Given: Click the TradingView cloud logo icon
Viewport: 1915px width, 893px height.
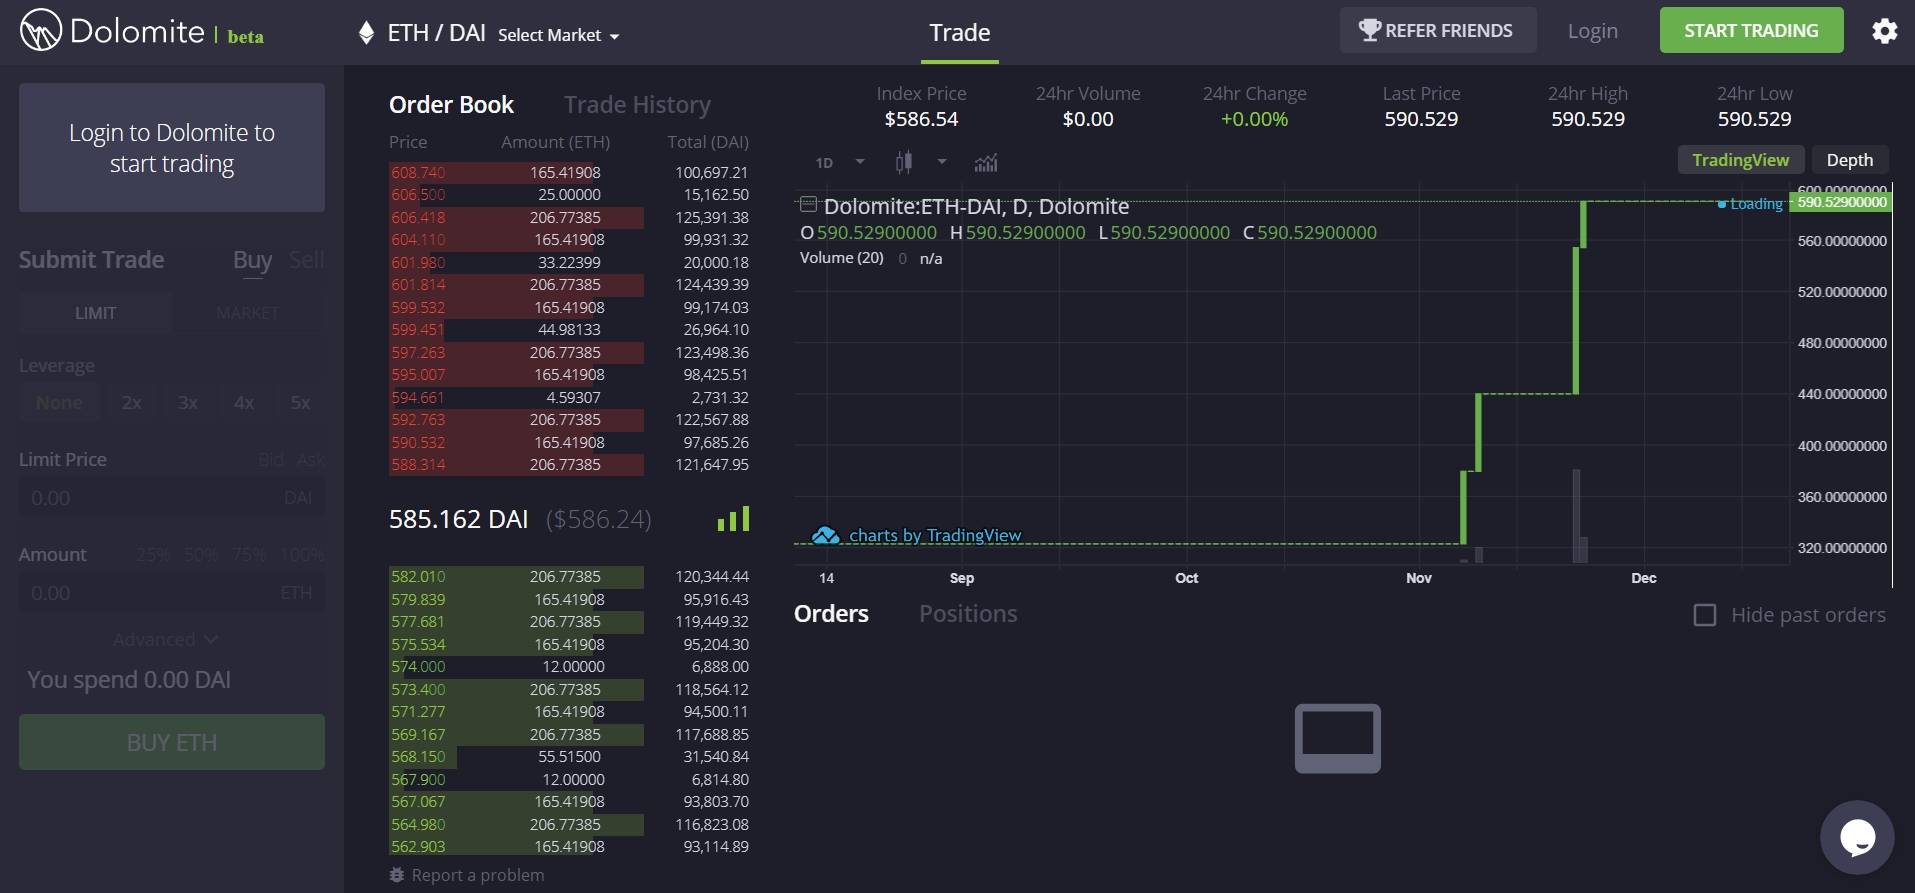Looking at the screenshot, I should tap(825, 536).
